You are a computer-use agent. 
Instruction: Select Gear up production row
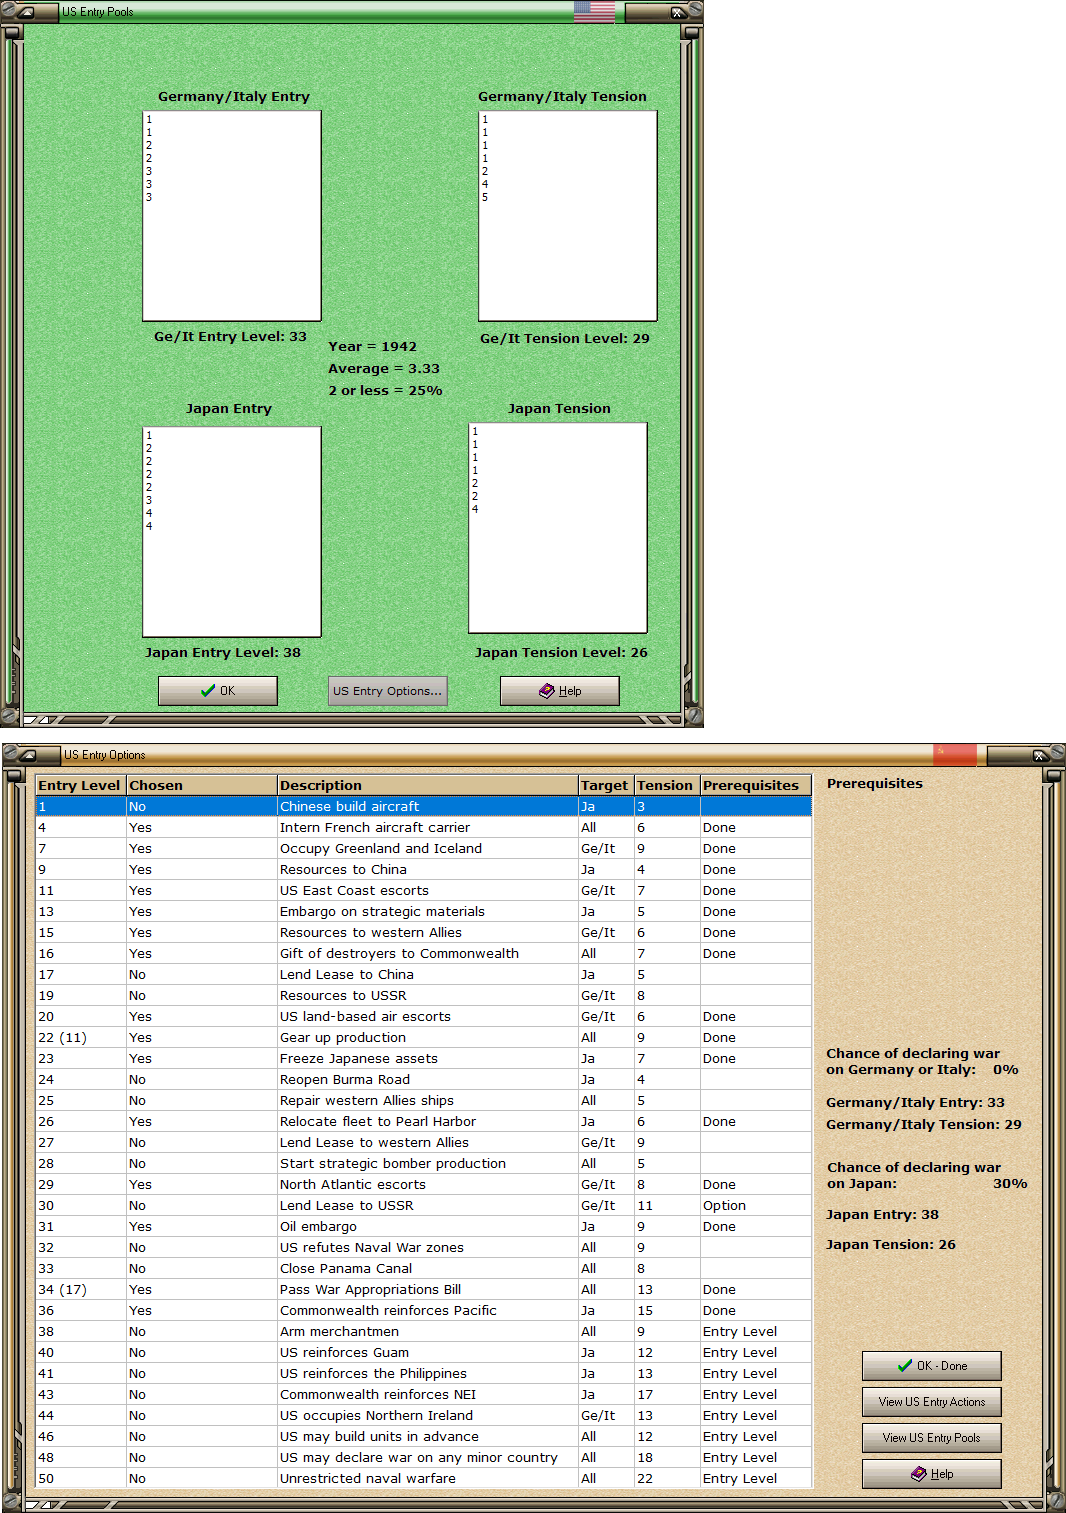[x=423, y=1037]
